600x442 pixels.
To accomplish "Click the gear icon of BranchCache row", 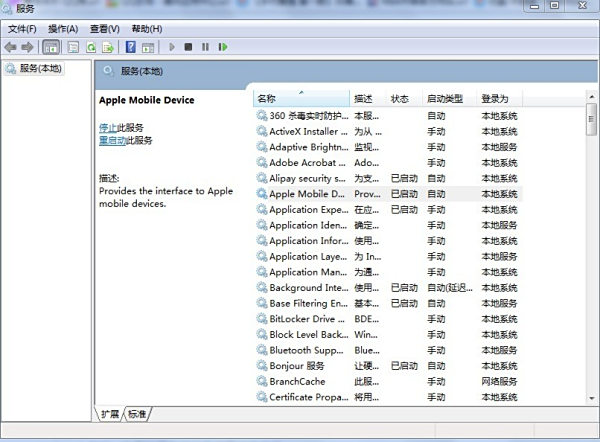I will pos(262,382).
